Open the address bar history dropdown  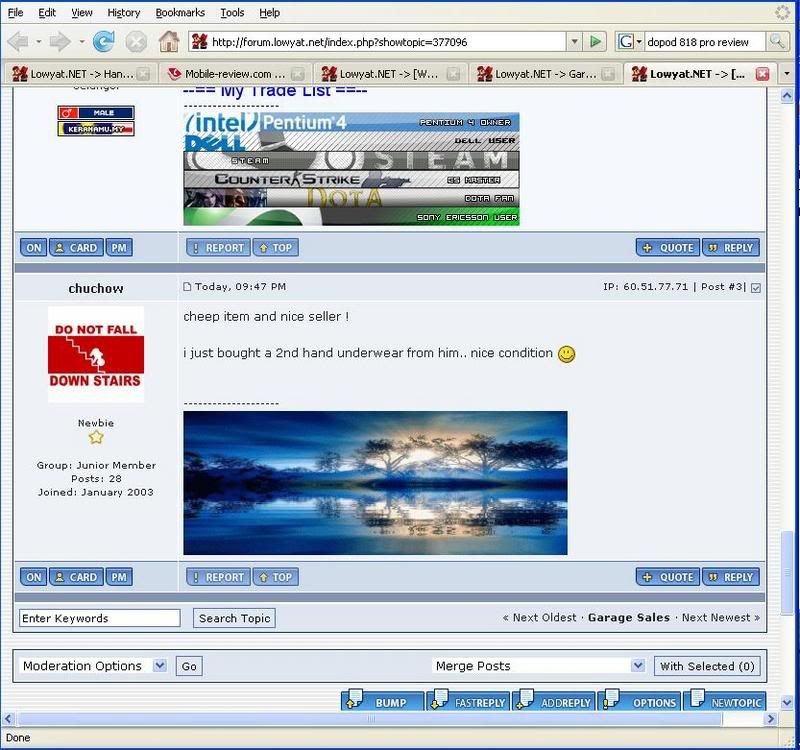(574, 42)
